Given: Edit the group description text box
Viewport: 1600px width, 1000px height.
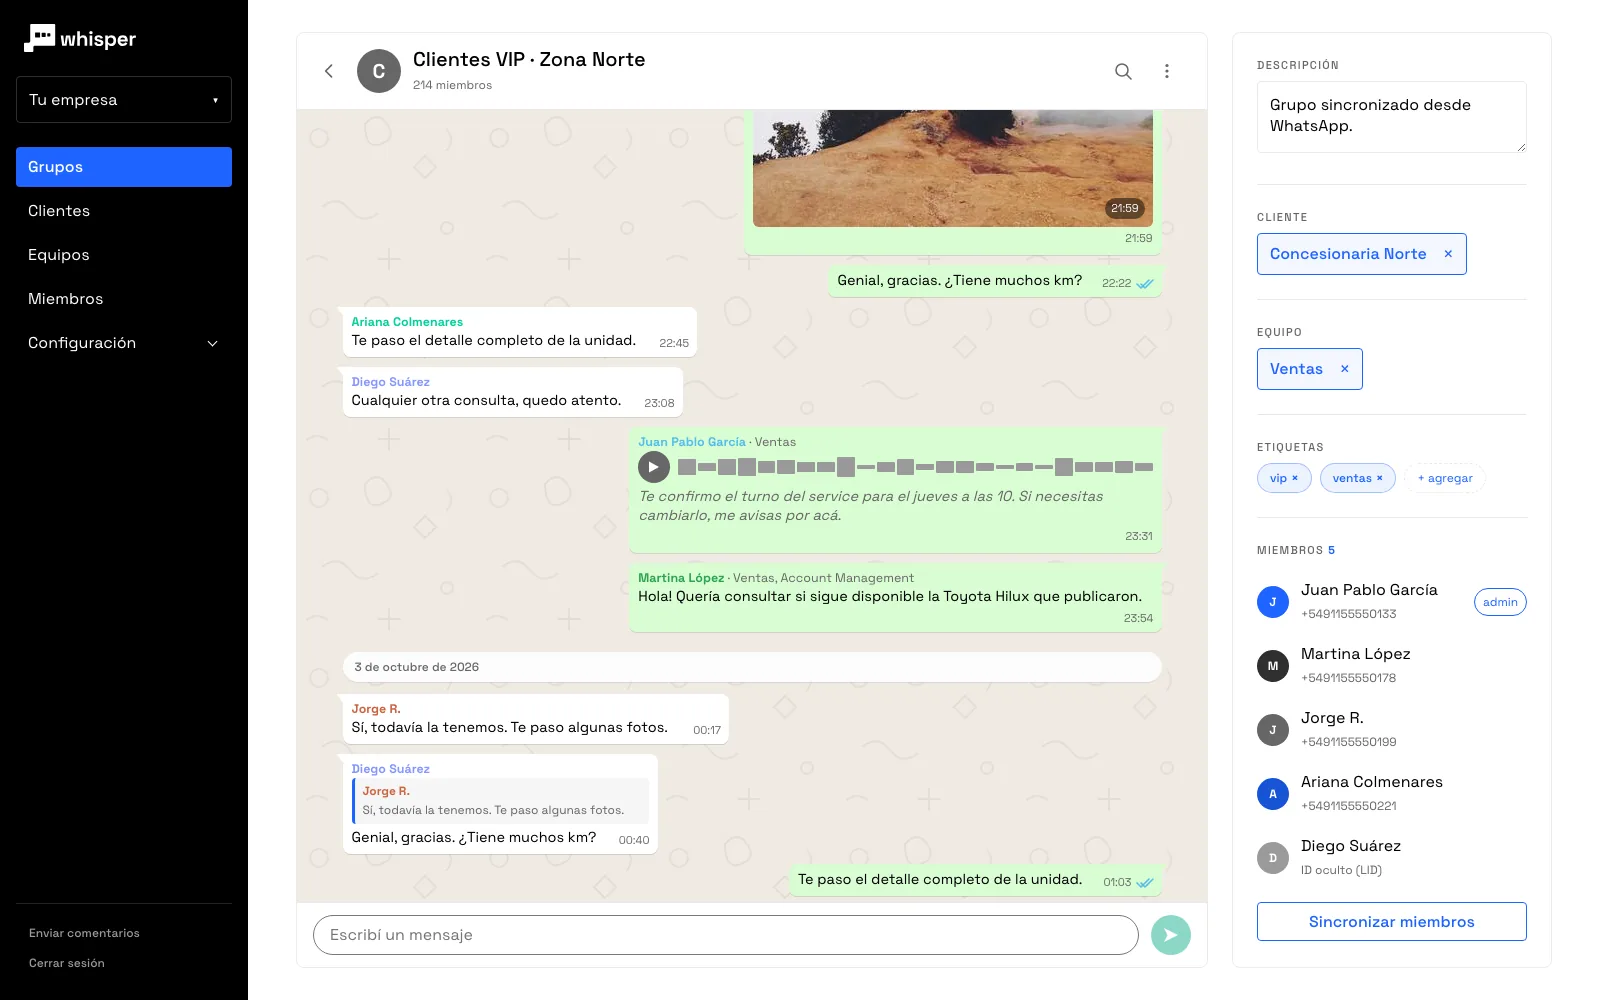Looking at the screenshot, I should point(1392,117).
